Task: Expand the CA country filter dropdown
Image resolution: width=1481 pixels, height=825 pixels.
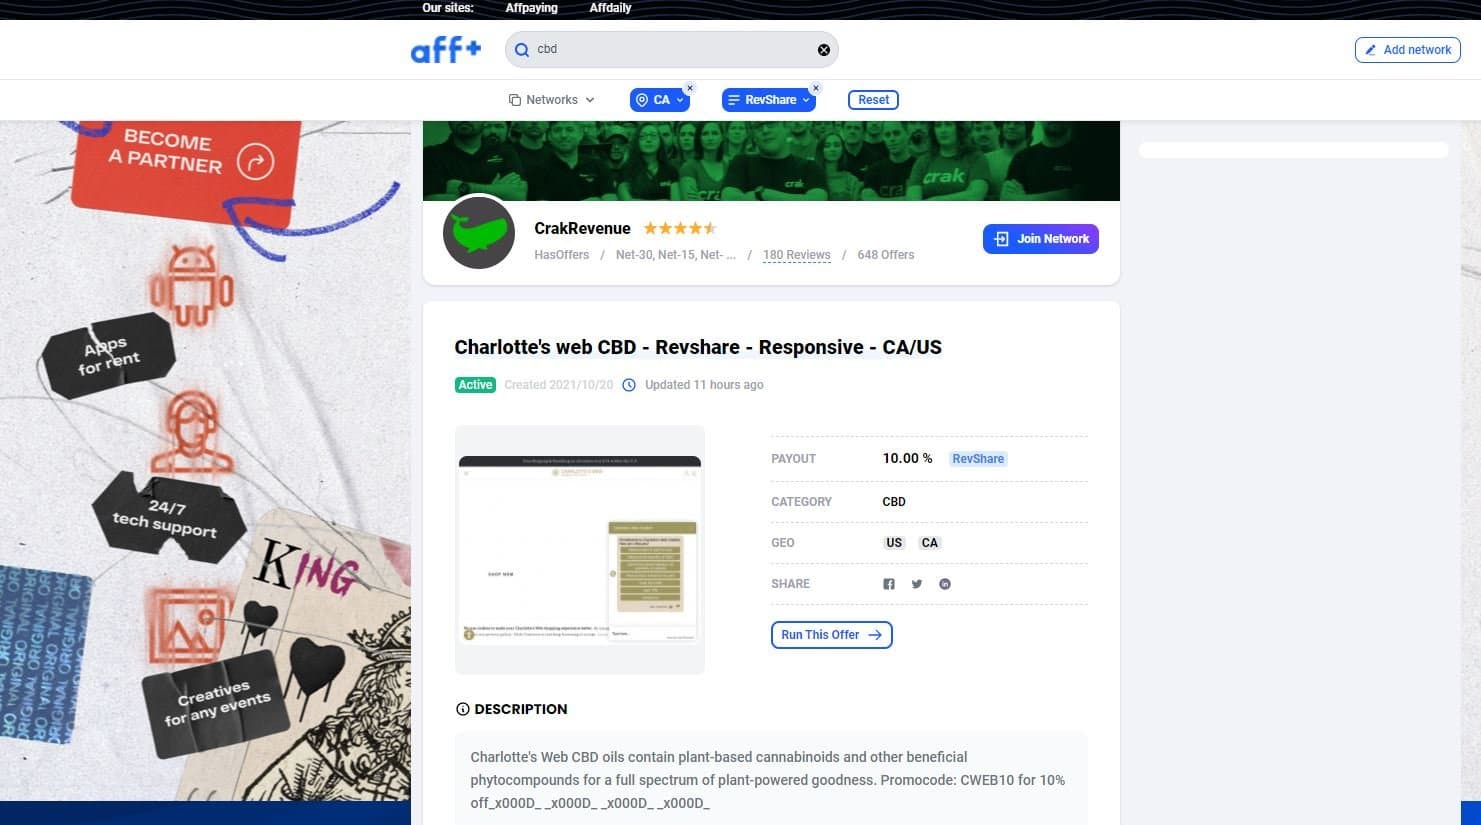Action: (660, 100)
